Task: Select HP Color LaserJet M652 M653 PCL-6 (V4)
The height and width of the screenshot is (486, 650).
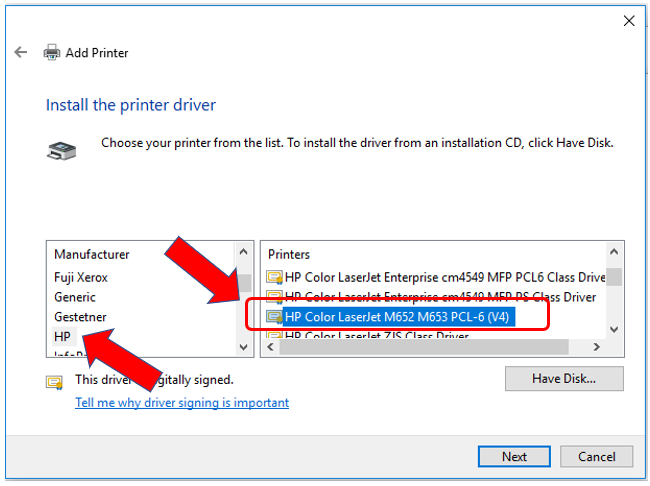Action: (x=397, y=317)
